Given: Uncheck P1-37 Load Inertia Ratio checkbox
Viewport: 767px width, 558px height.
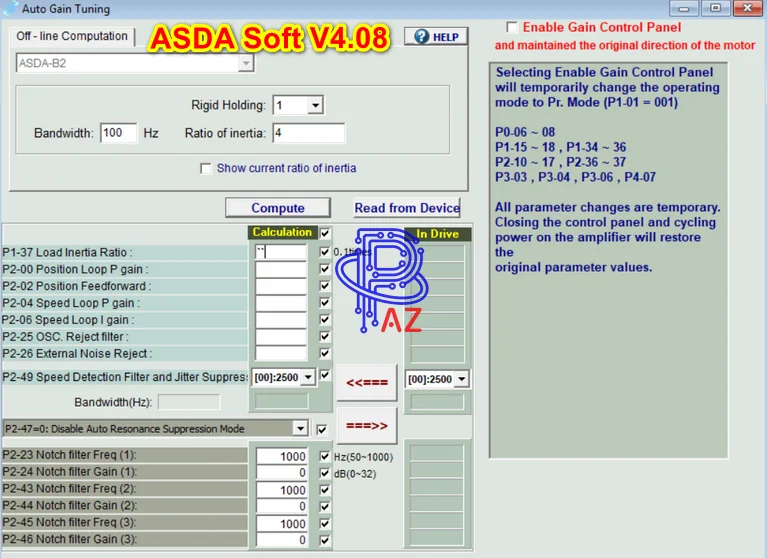Looking at the screenshot, I should click(324, 252).
